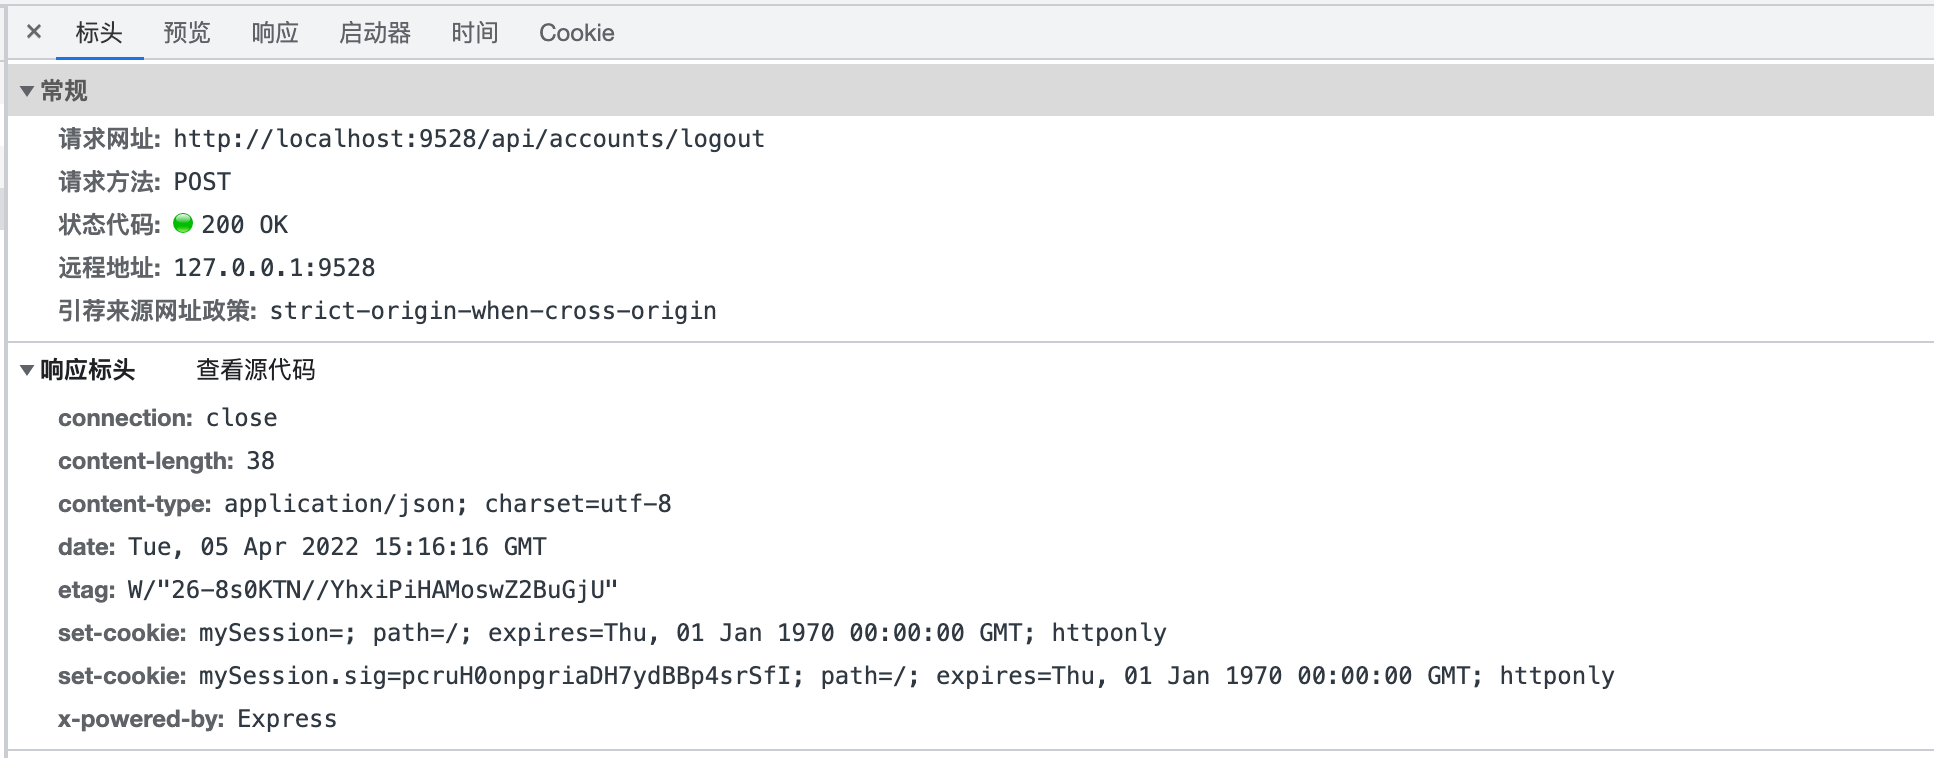Select the remote address 127.0.0.1:9528
The height and width of the screenshot is (758, 1934).
click(273, 267)
